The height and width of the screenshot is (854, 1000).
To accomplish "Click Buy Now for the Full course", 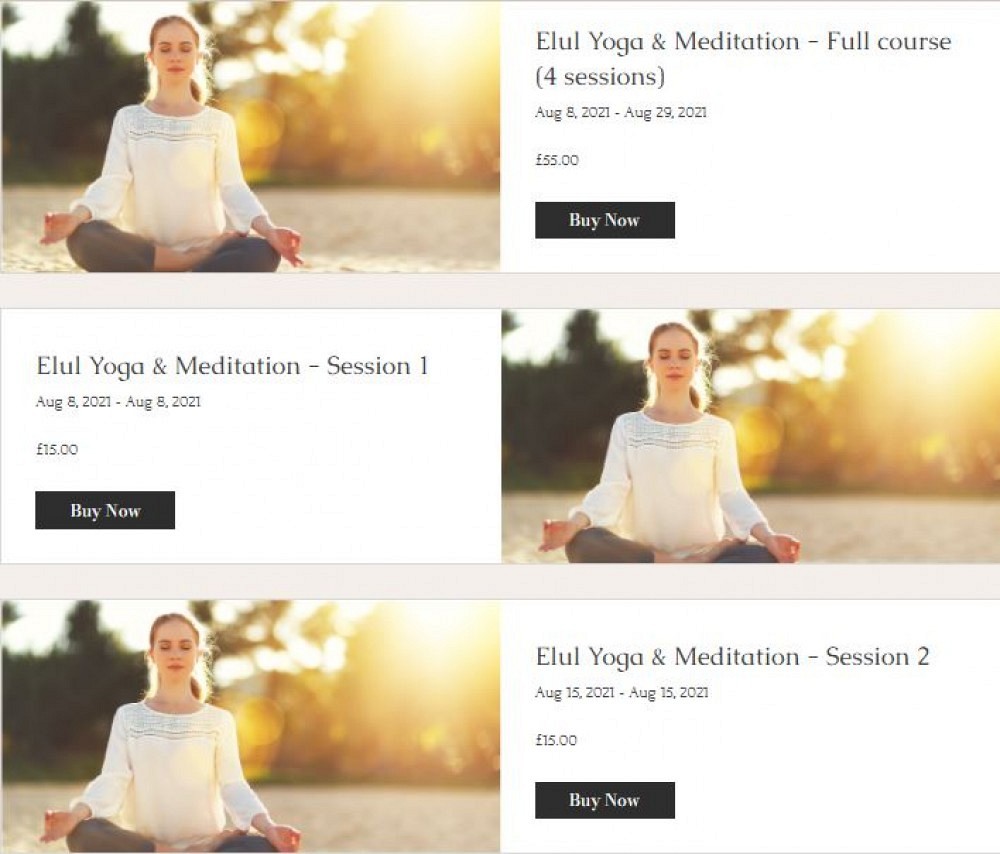I will point(605,220).
